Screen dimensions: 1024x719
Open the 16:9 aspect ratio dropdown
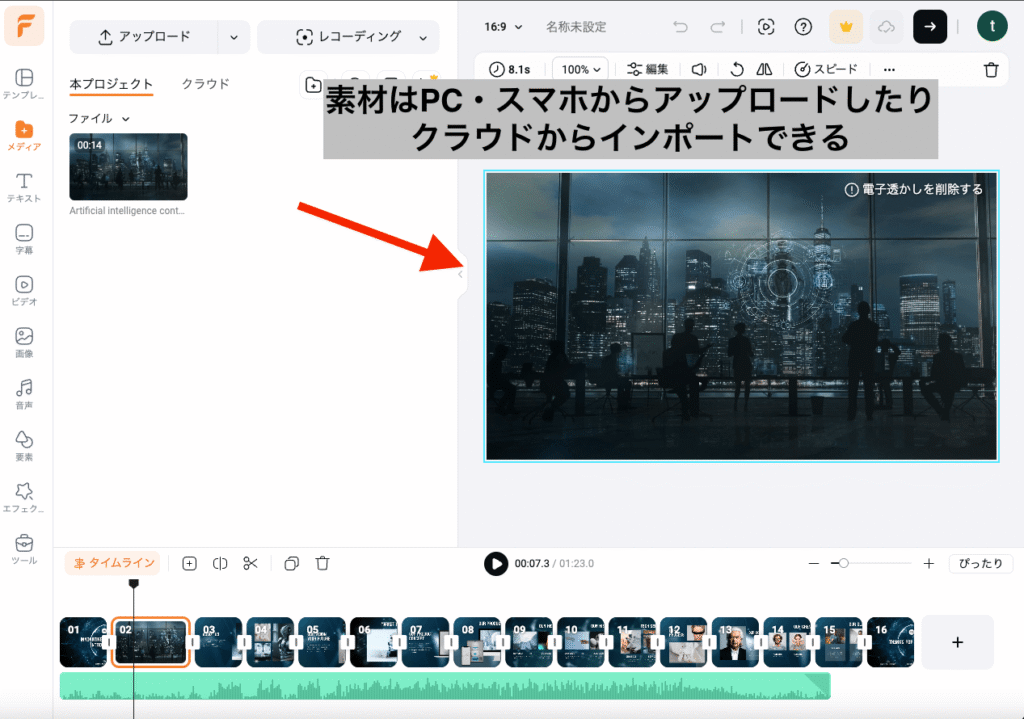pos(504,27)
